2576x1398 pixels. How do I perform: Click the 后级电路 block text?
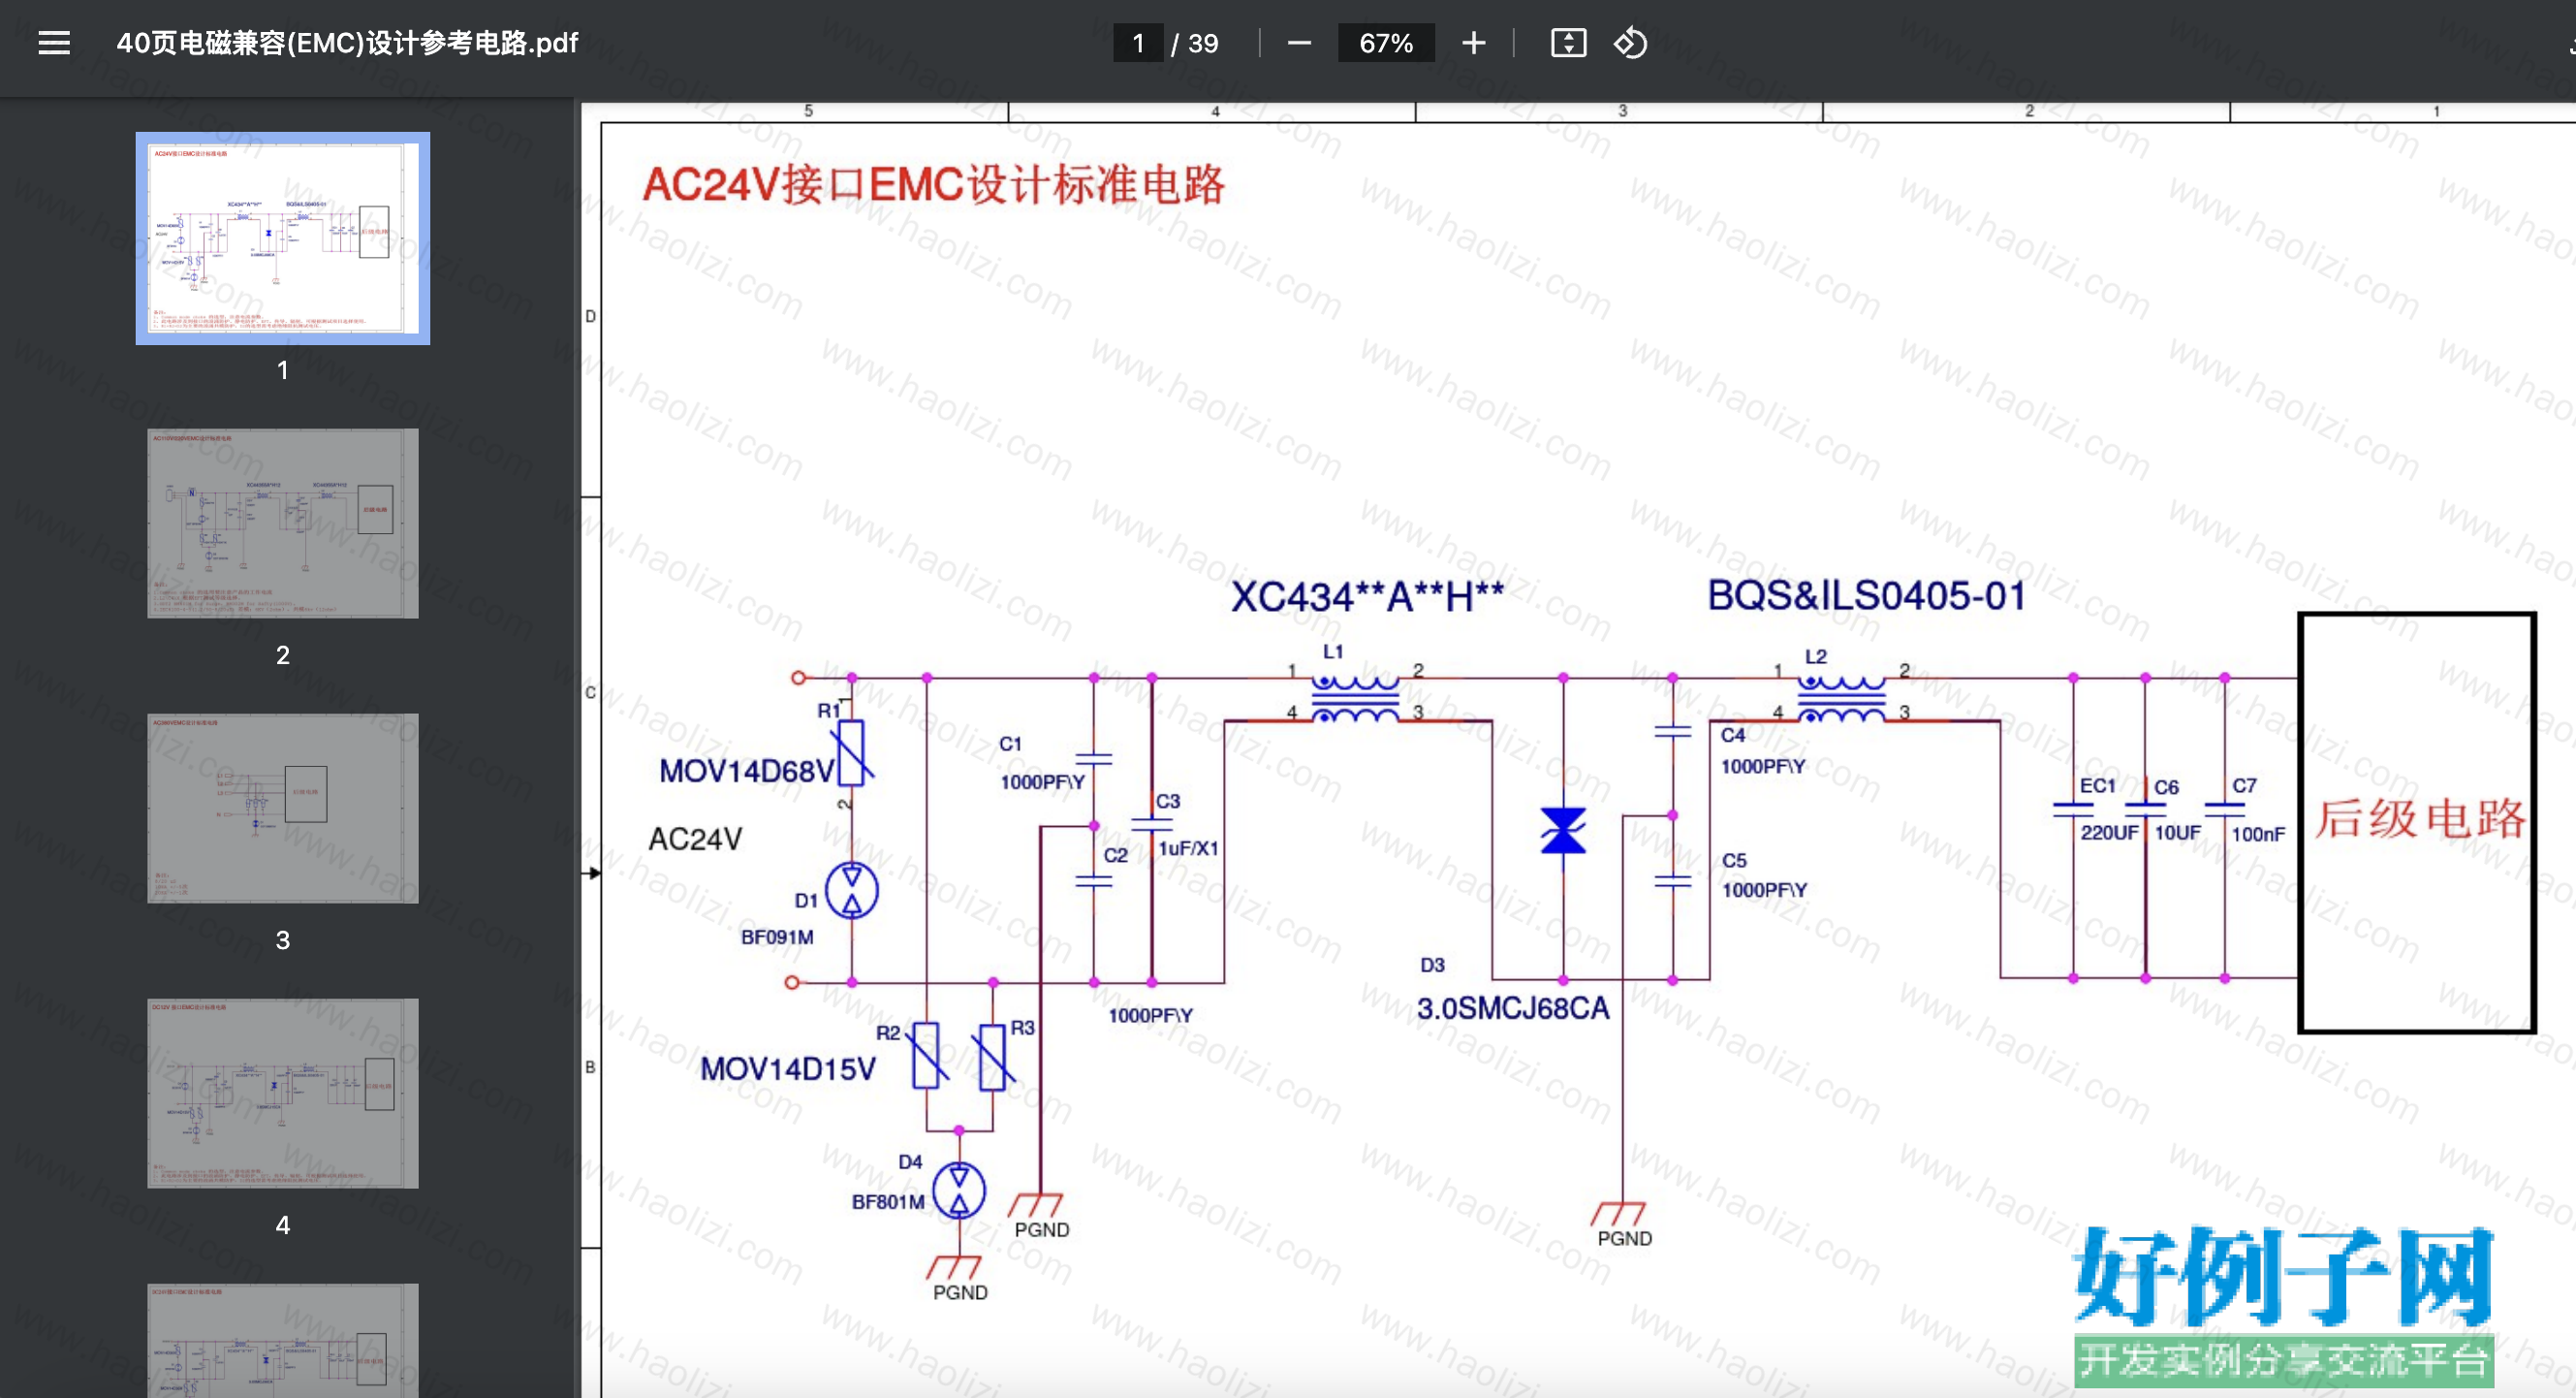2419,818
